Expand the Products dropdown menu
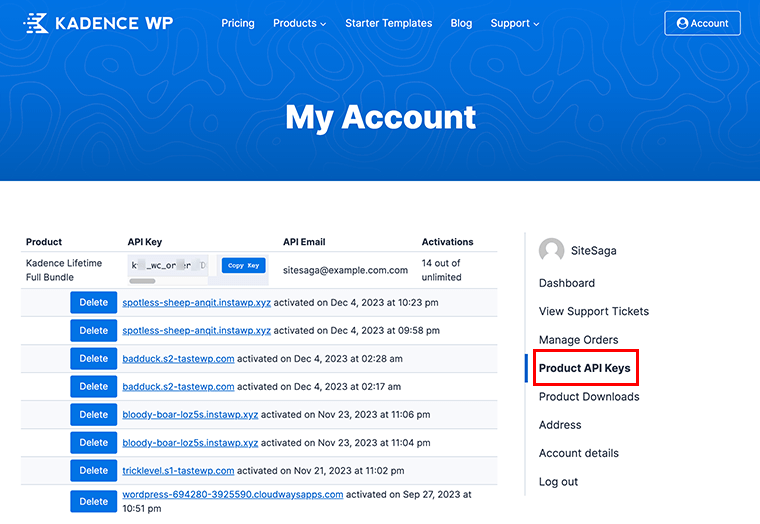The image size is (760, 524). click(300, 23)
